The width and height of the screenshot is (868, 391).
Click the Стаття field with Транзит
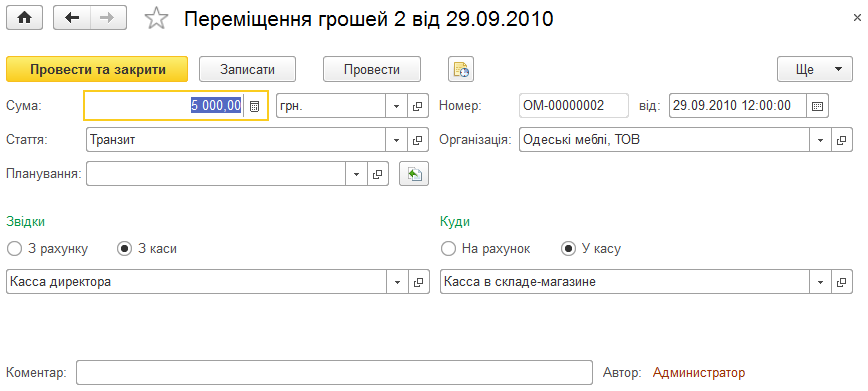[236, 140]
